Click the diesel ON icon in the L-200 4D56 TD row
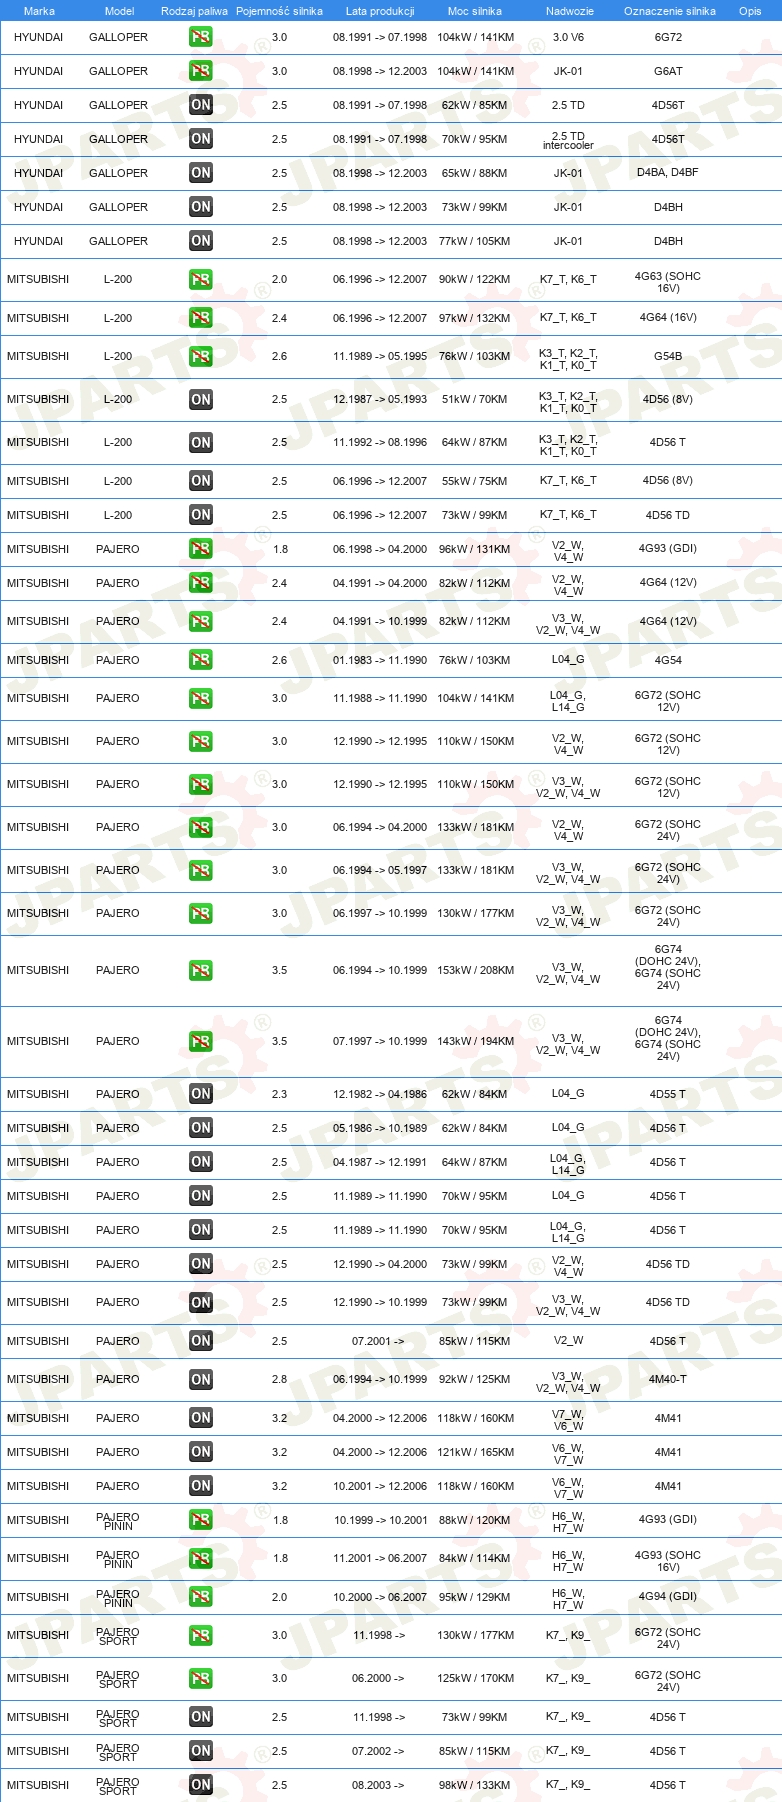 [201, 515]
